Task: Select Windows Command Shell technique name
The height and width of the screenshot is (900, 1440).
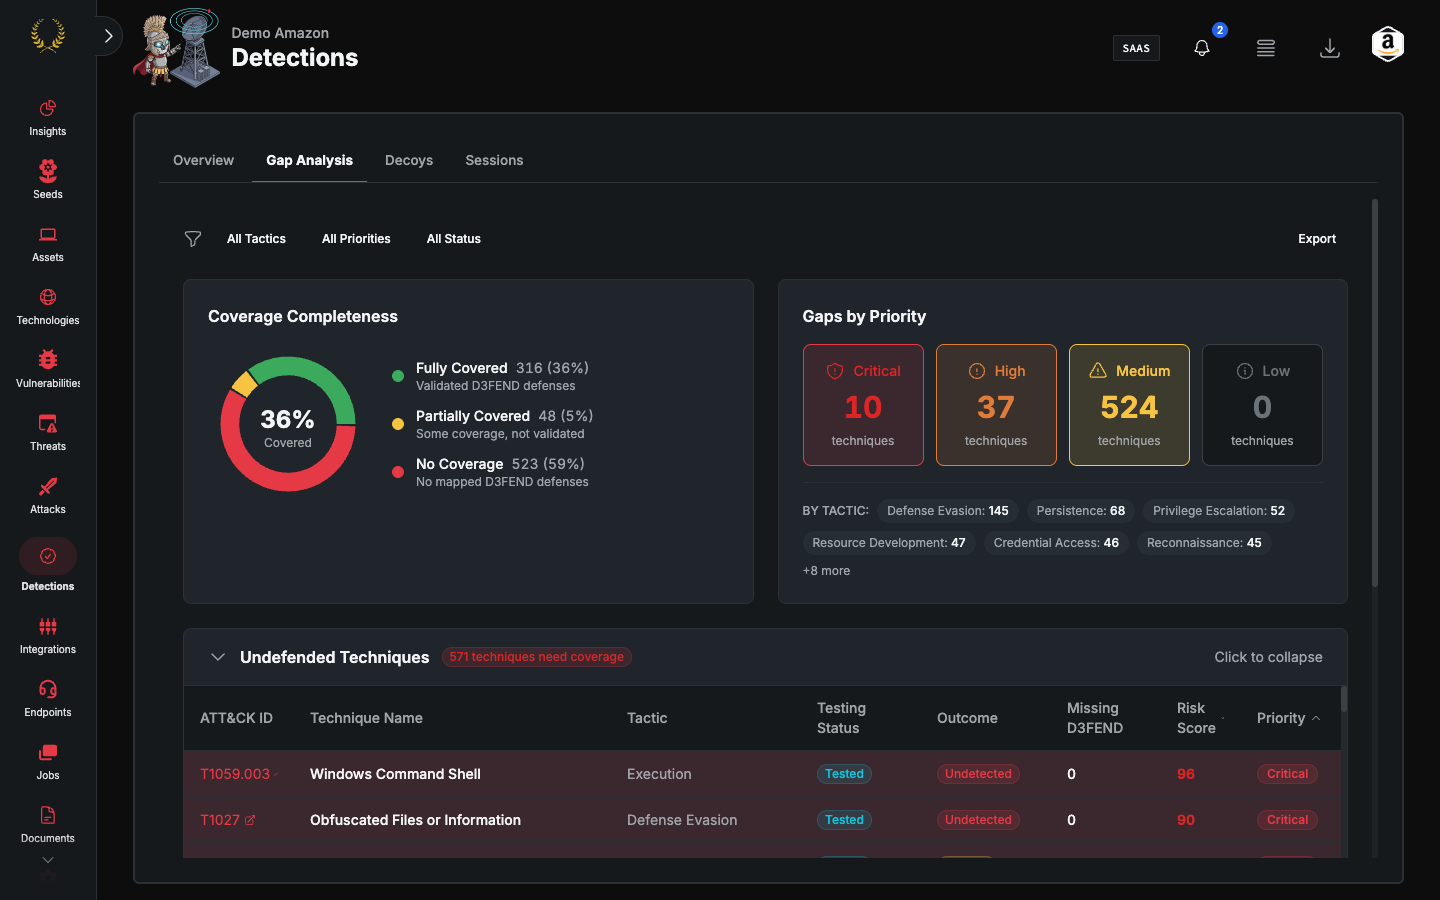Action: [395, 774]
